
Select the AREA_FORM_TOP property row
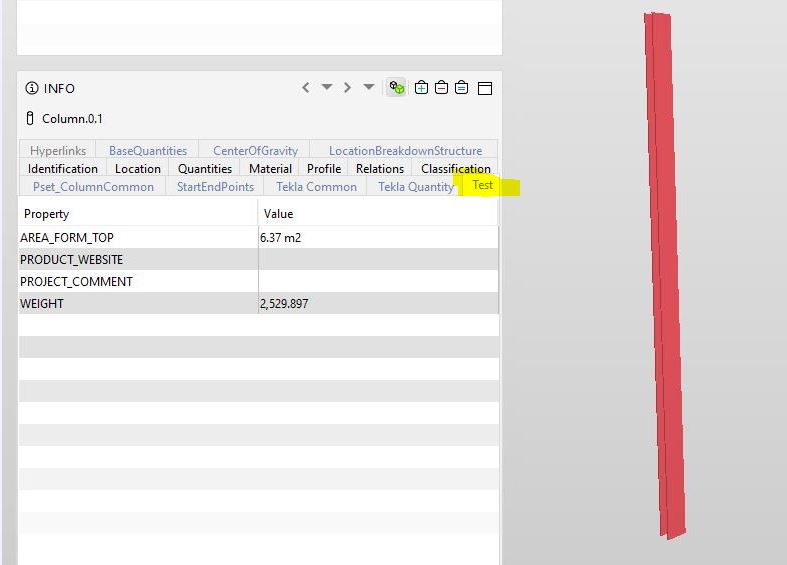click(x=258, y=237)
